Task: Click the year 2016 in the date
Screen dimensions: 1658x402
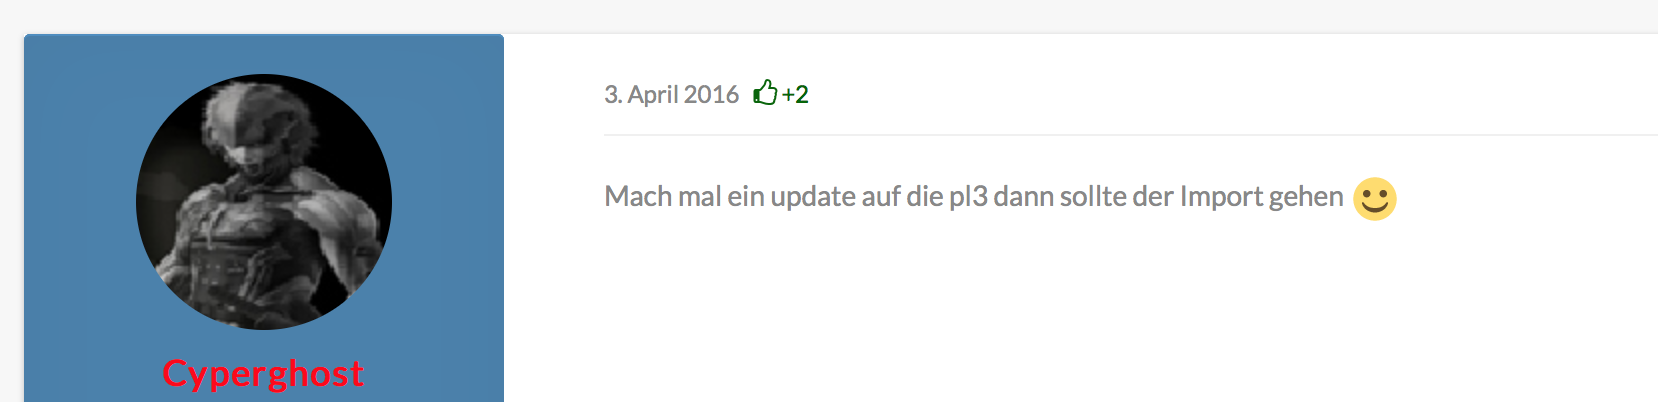Action: (712, 94)
